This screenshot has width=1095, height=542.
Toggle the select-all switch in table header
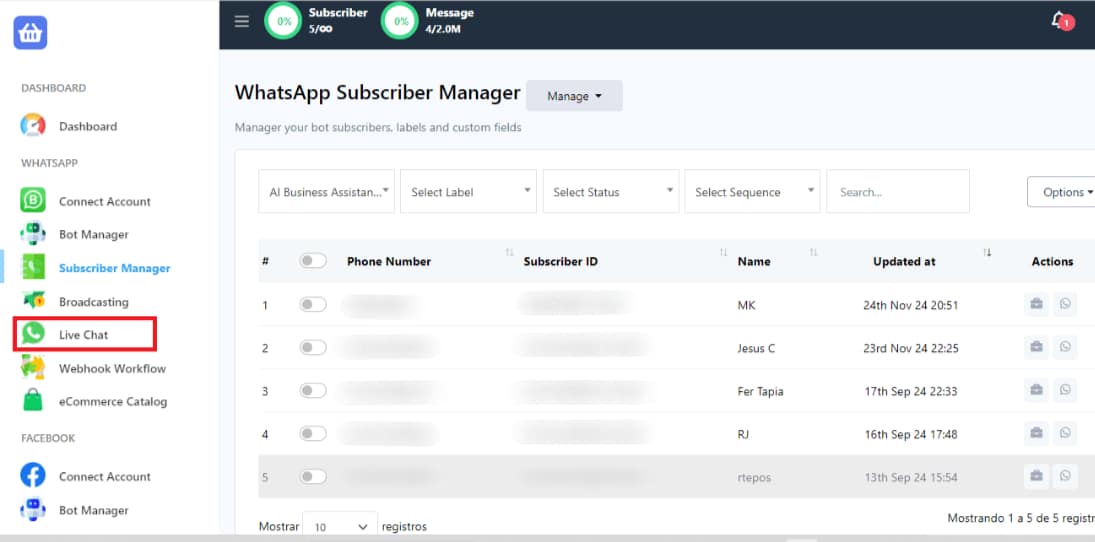pyautogui.click(x=313, y=261)
